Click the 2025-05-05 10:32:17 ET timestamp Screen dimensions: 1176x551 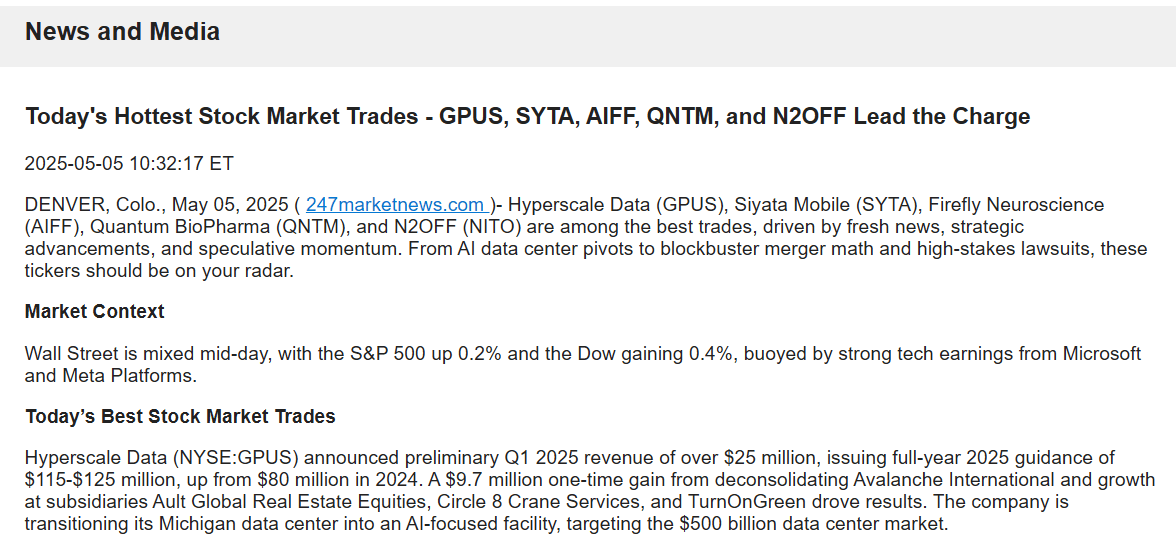pyautogui.click(x=129, y=163)
